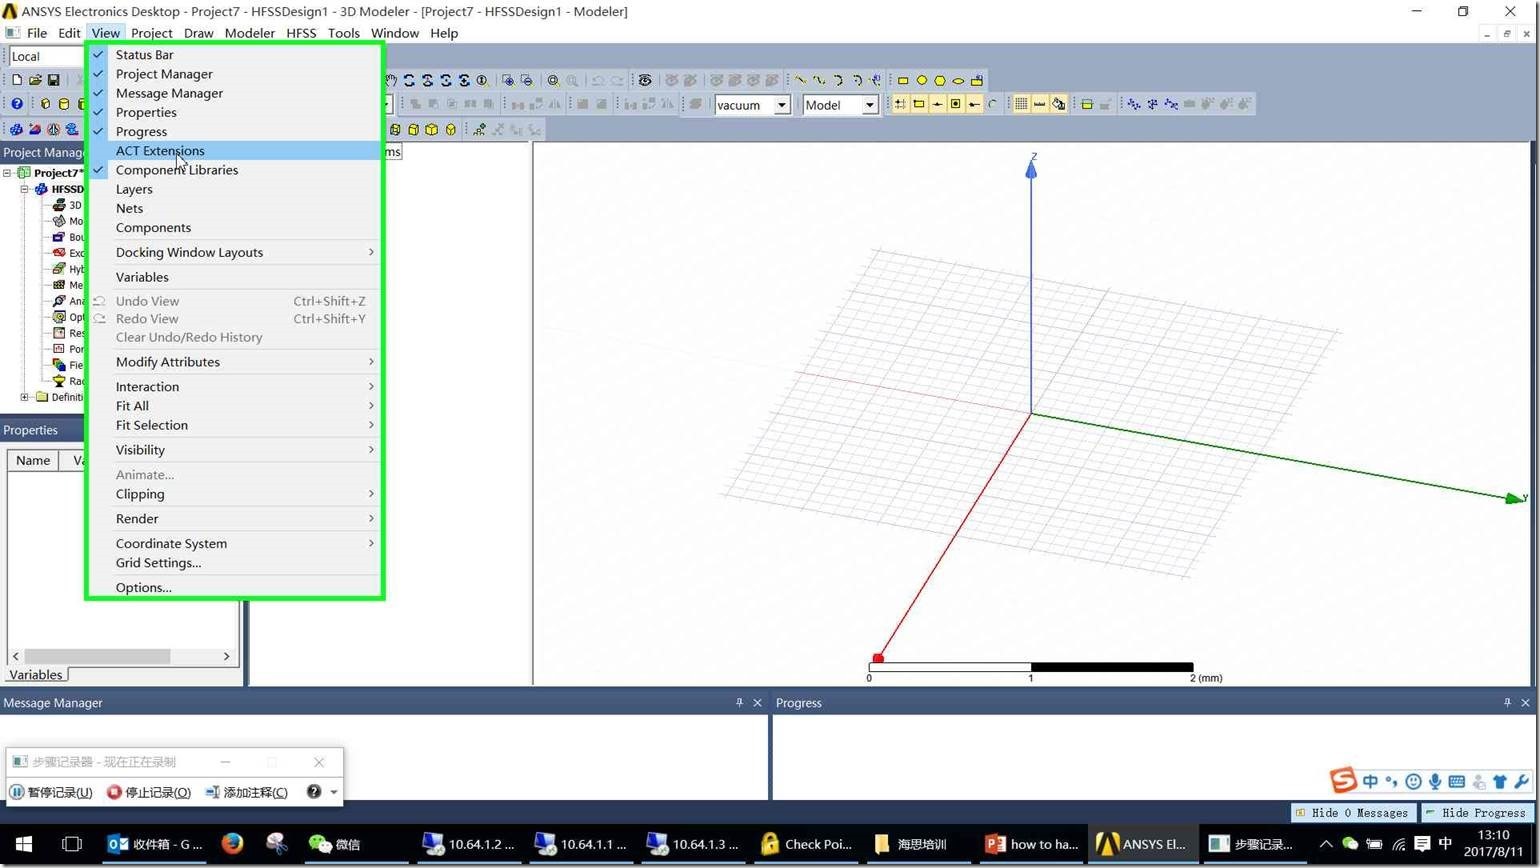
Task: Click Hide 0 Messages button
Action: [1352, 813]
